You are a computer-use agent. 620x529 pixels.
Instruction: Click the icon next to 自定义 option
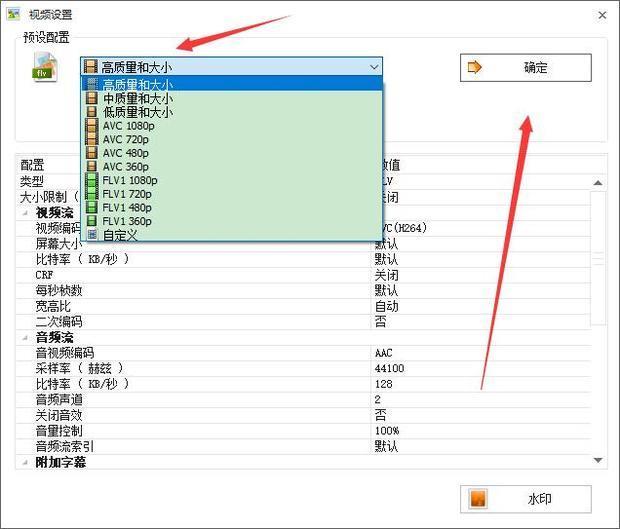click(x=92, y=235)
